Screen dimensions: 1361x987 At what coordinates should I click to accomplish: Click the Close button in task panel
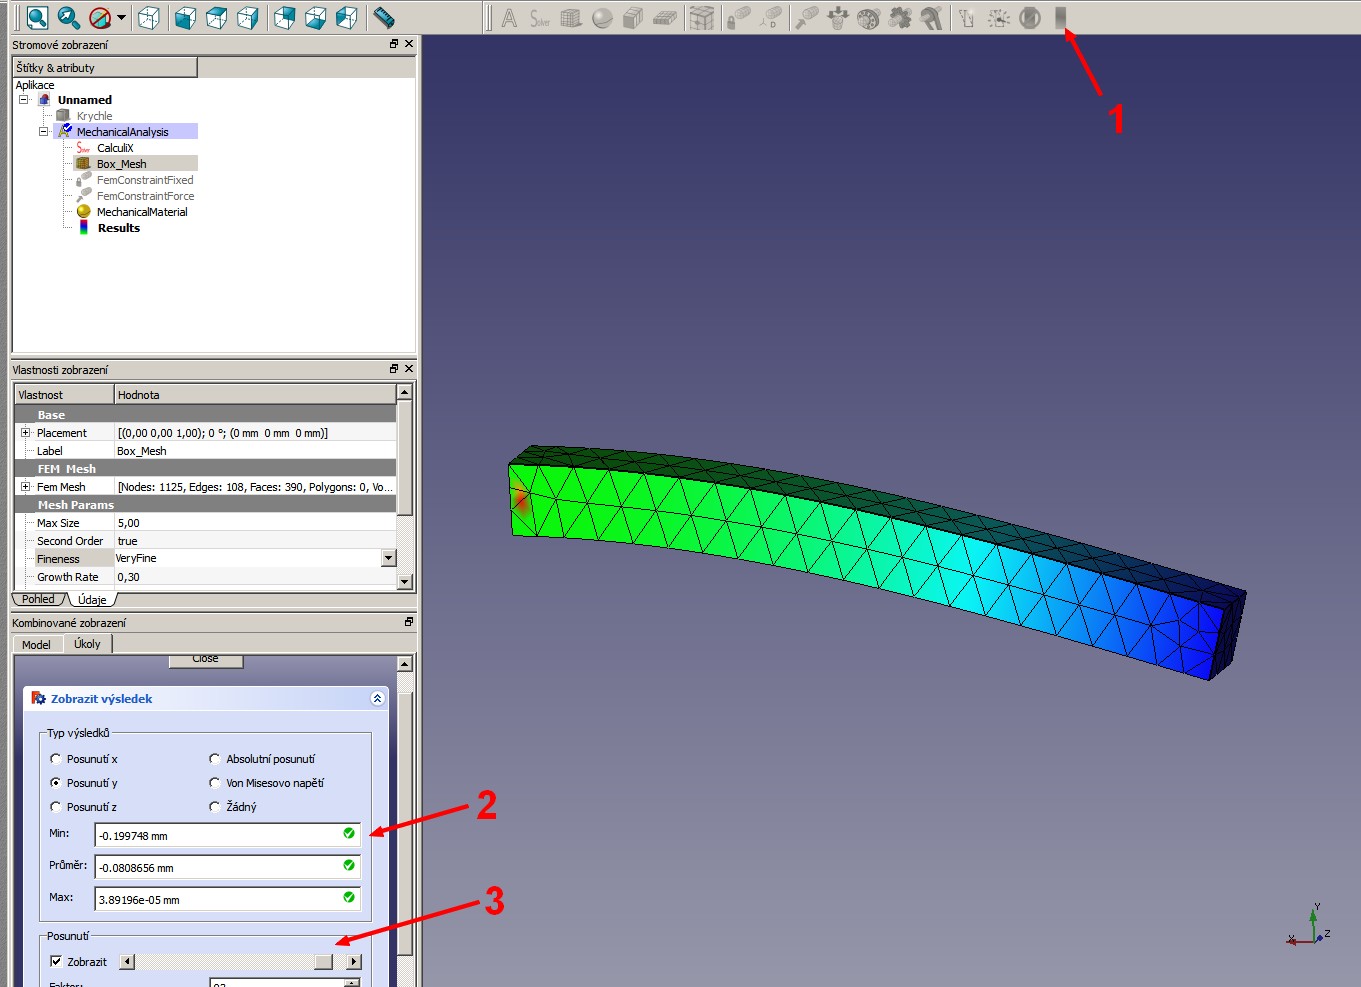click(x=205, y=659)
